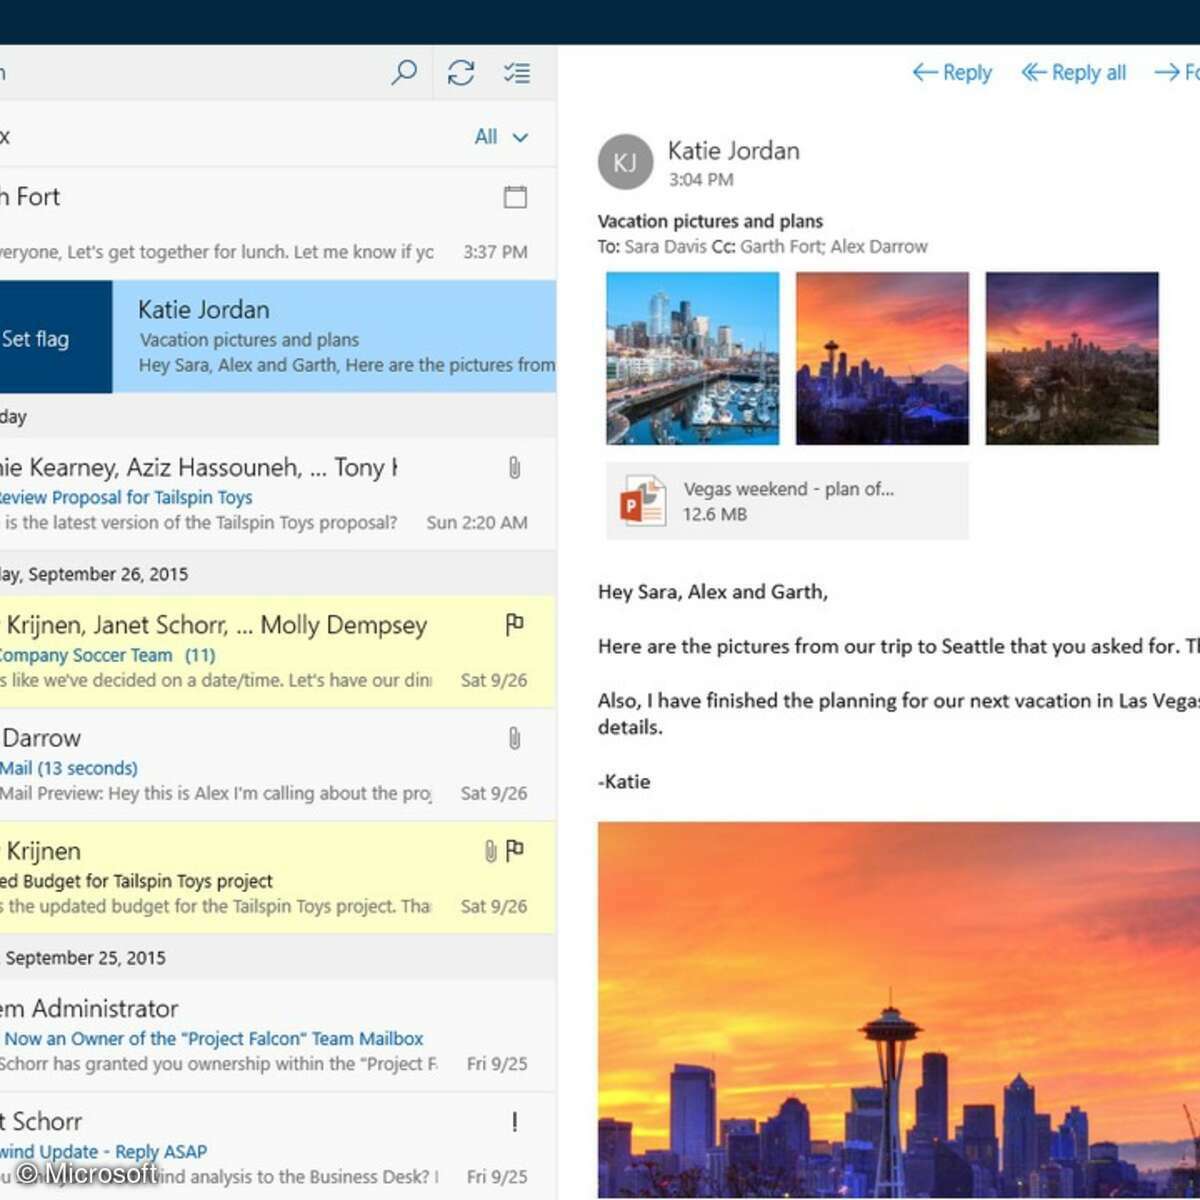This screenshot has width=1200, height=1200.
Task: Open the Review Proposal for Tailspin Toys conversation link
Action: tap(128, 497)
